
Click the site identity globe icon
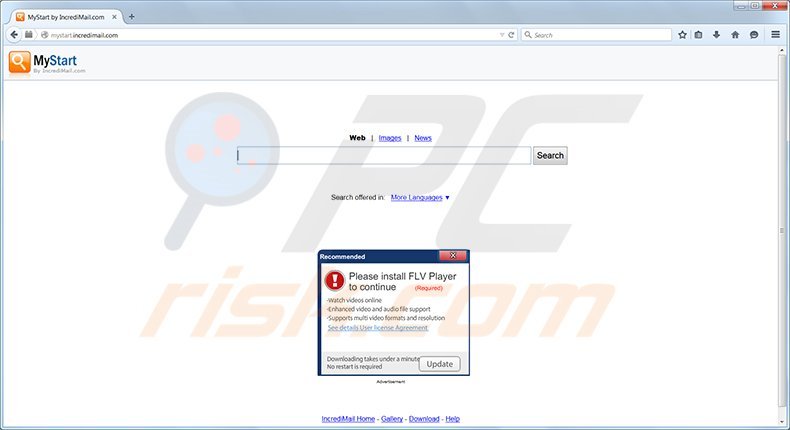[45, 35]
